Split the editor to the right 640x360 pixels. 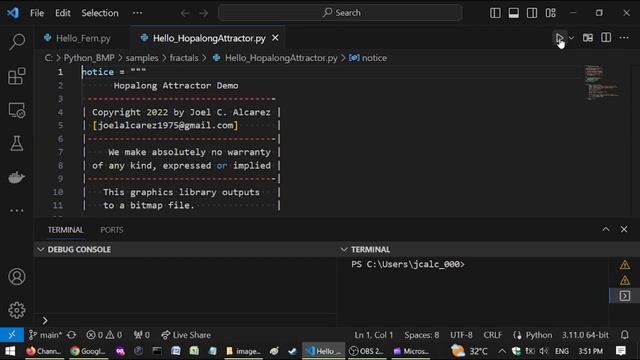click(x=606, y=38)
